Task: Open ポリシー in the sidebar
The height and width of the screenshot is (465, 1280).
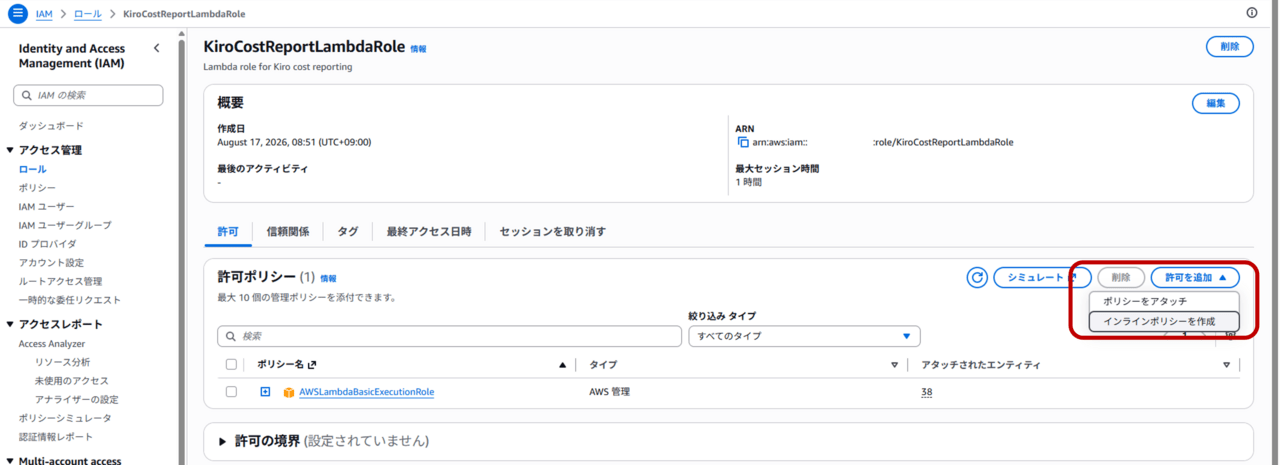Action: coord(37,188)
